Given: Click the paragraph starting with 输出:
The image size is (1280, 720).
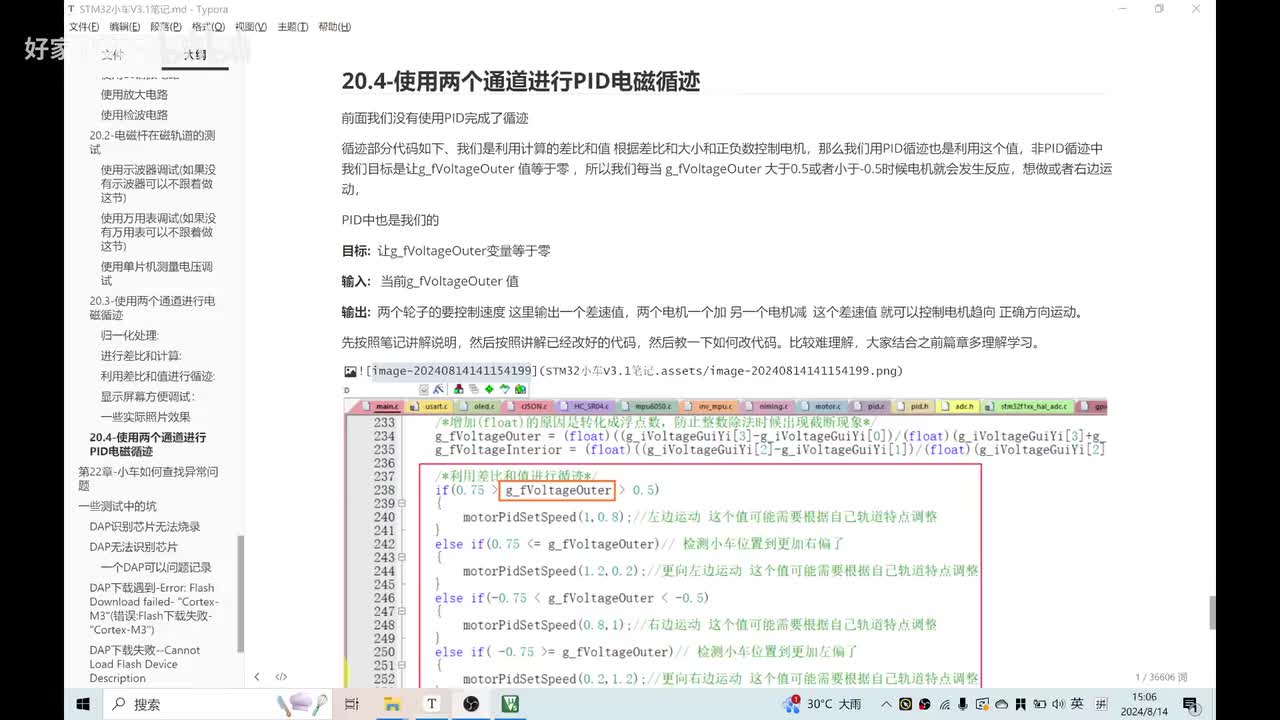Looking at the screenshot, I should [712, 312].
